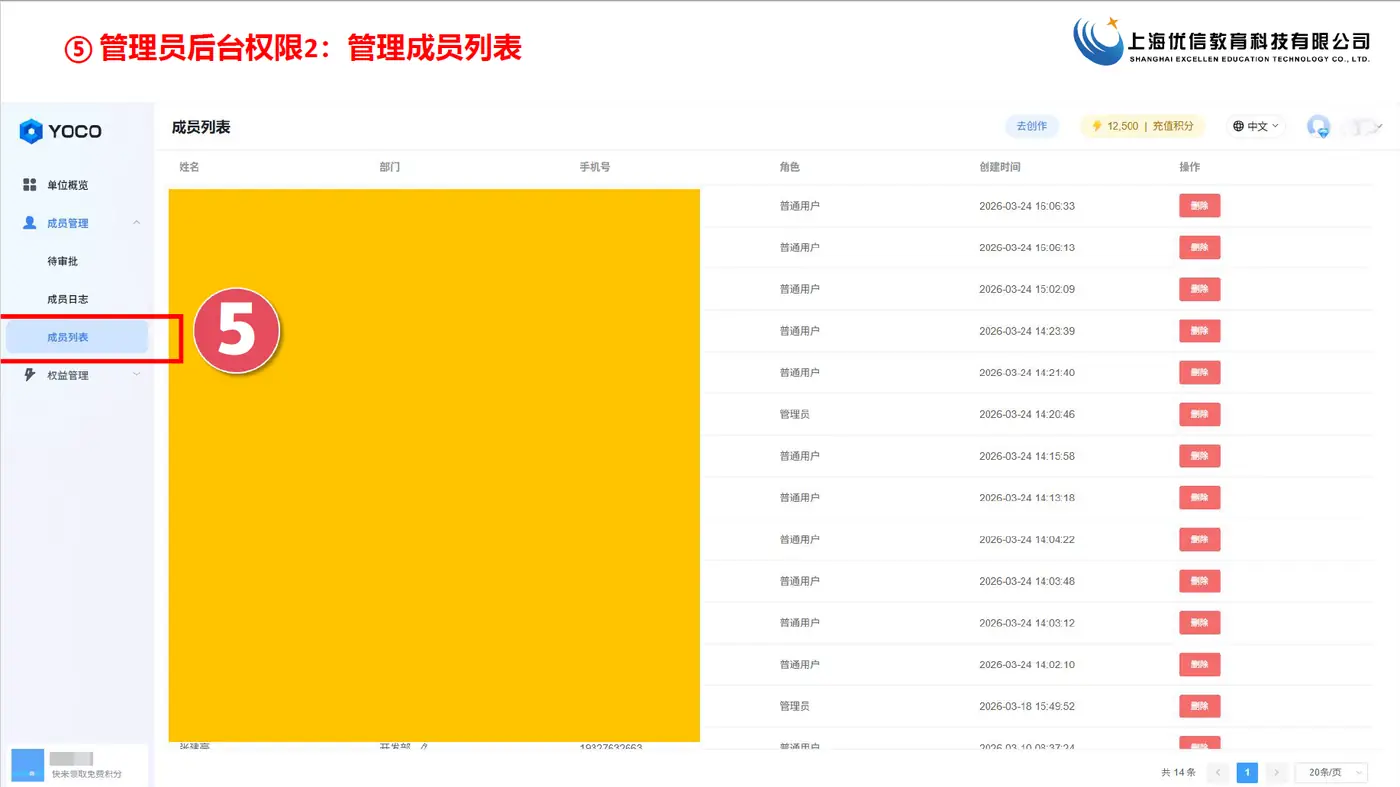Screen dimensions: 1400x787
Task: Click the 成员列表 page title
Action: tap(201, 127)
